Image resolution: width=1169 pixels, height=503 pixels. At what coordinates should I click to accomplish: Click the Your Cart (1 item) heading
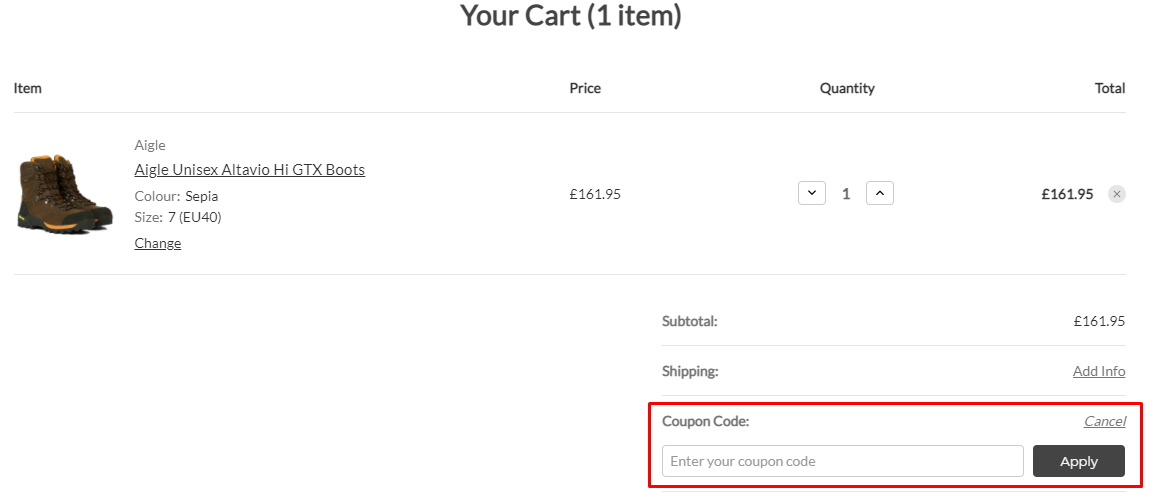tap(570, 16)
